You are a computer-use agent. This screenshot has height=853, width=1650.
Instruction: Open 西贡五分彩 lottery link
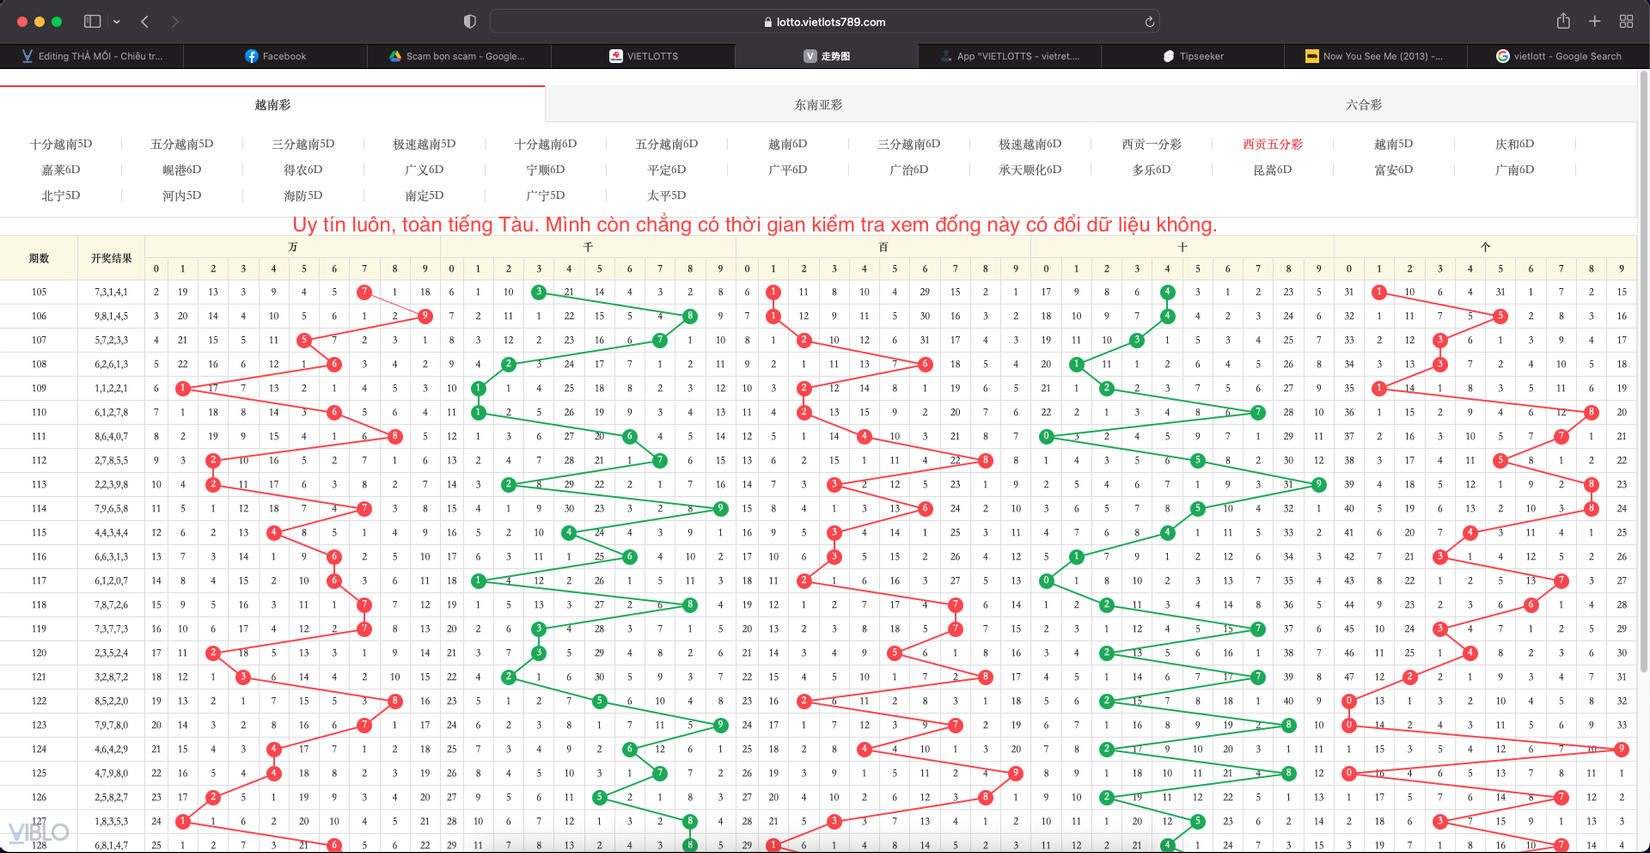(x=1272, y=144)
